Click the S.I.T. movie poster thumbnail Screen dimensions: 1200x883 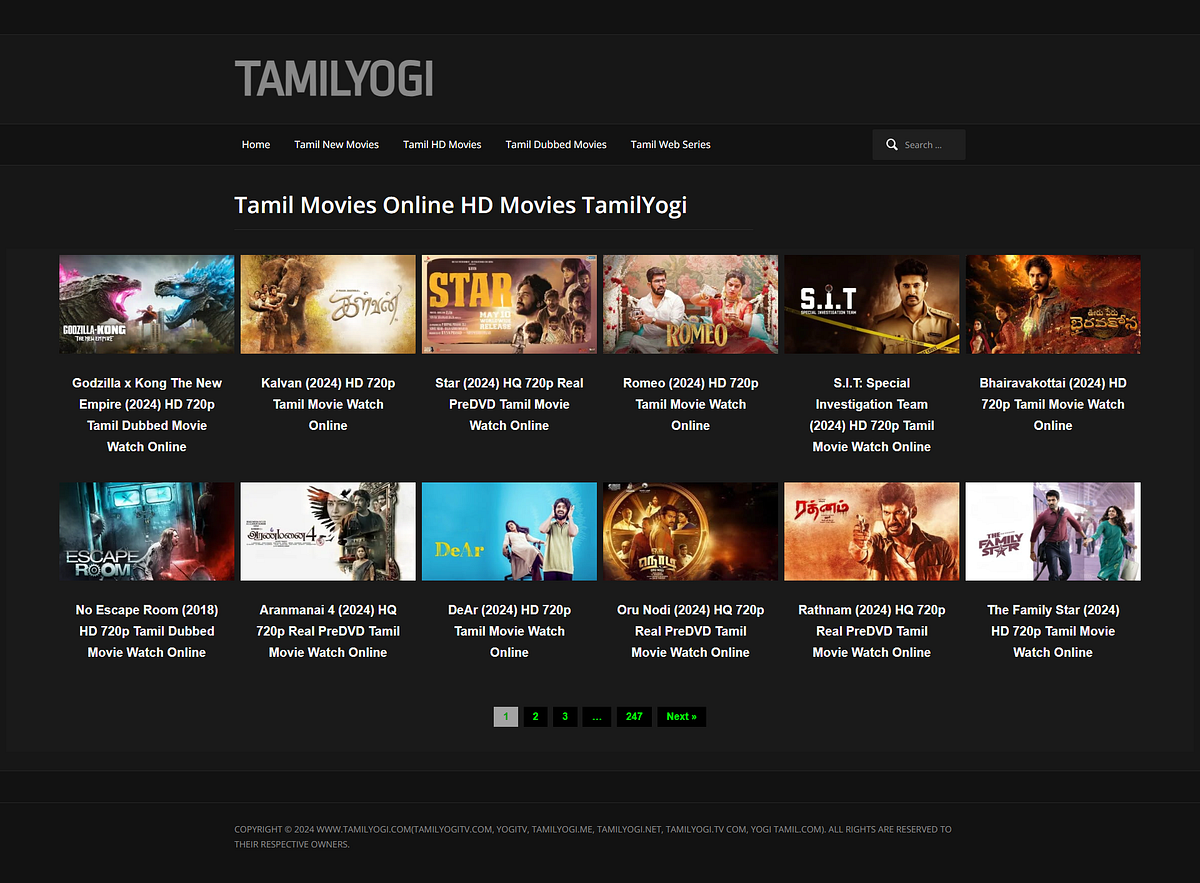[871, 304]
